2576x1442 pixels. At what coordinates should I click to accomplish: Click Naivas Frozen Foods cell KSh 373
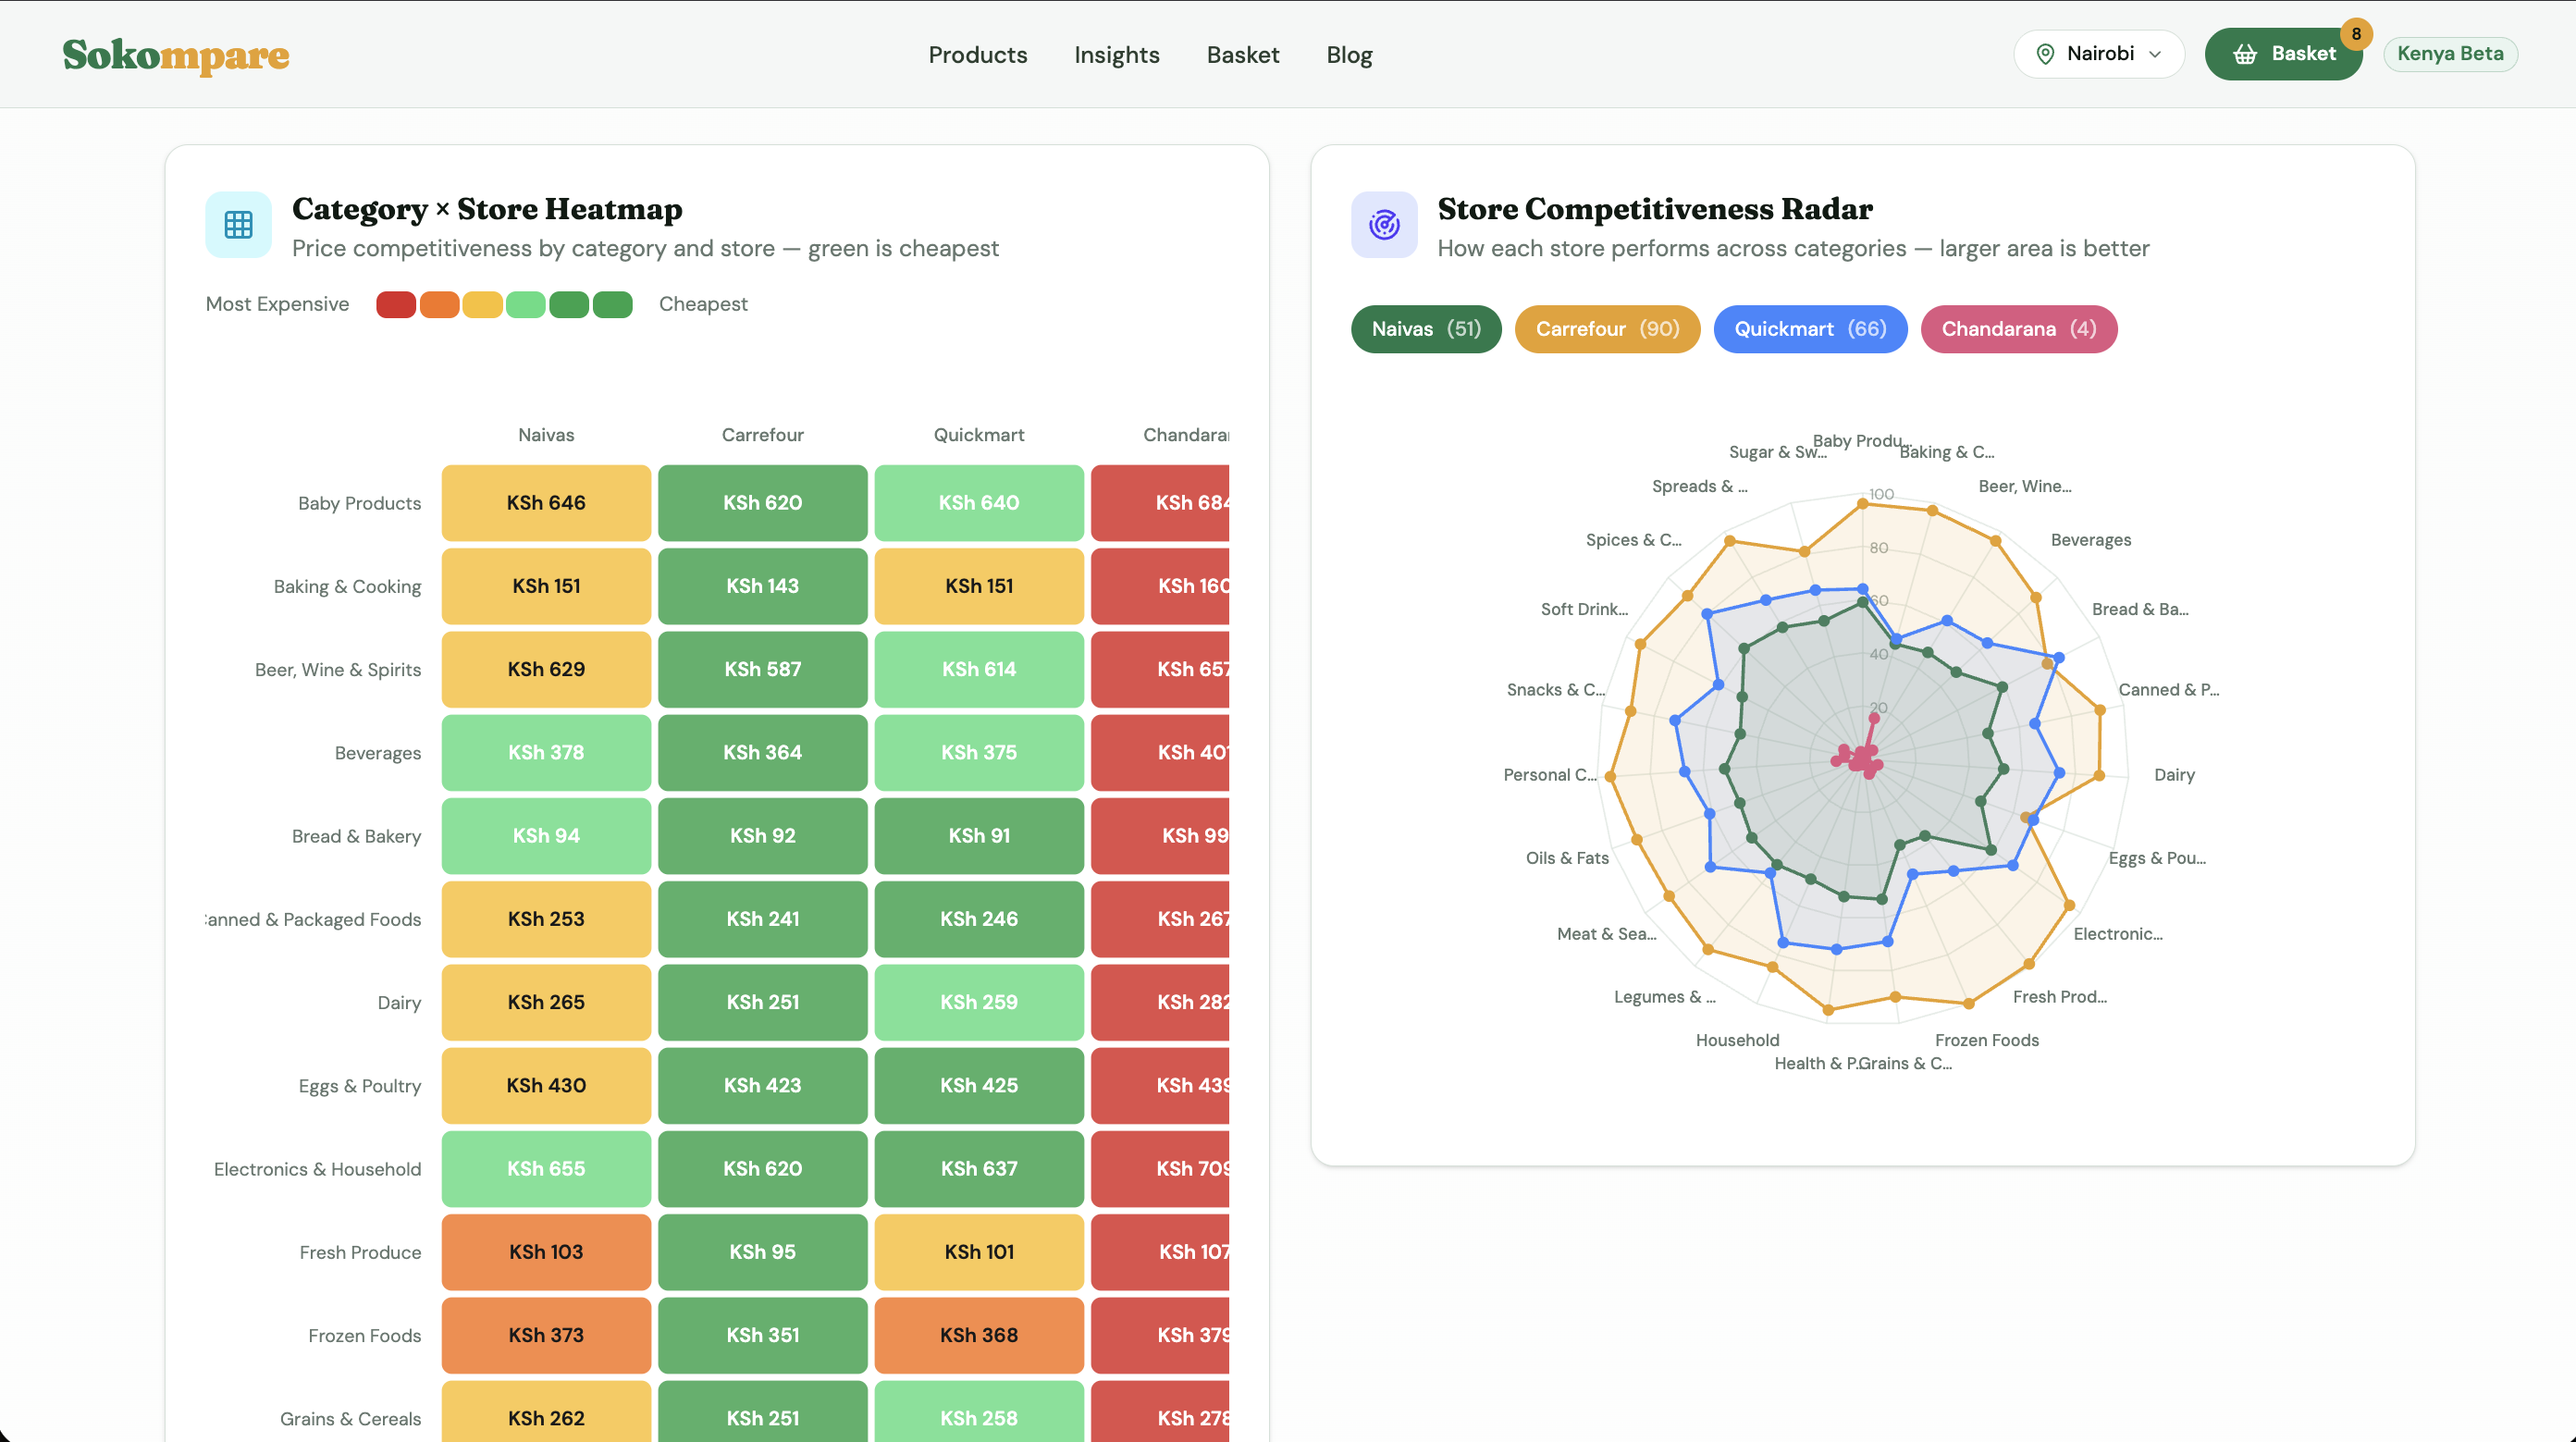[546, 1335]
